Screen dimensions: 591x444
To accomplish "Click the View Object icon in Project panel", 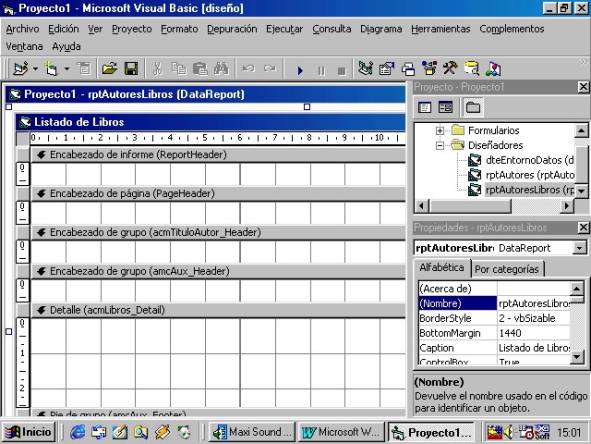I will point(446,107).
